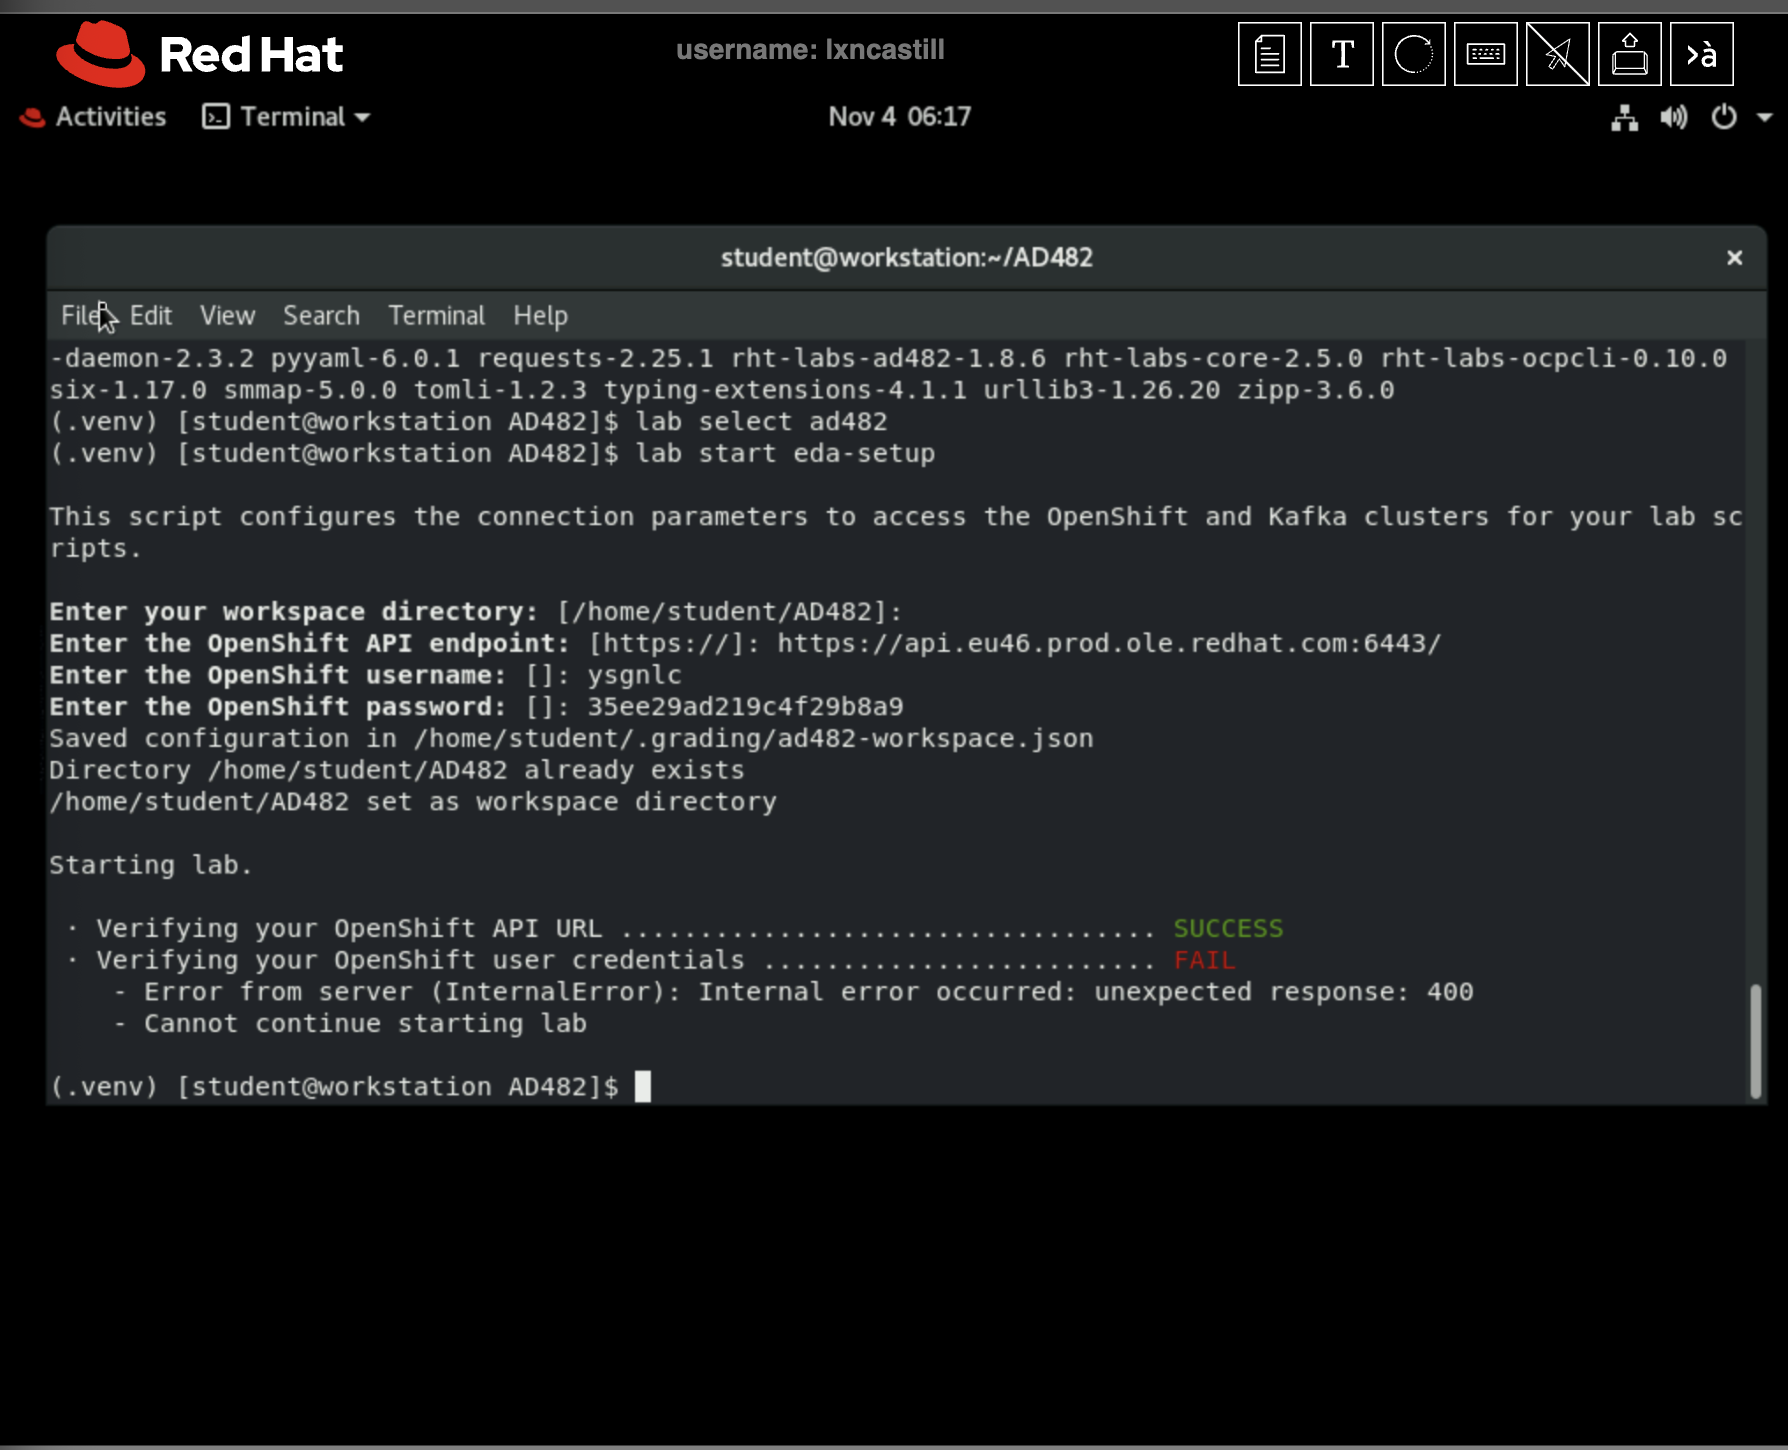Viewport: 1788px width, 1450px height.
Task: Click the power icon in system tray
Action: tap(1724, 117)
